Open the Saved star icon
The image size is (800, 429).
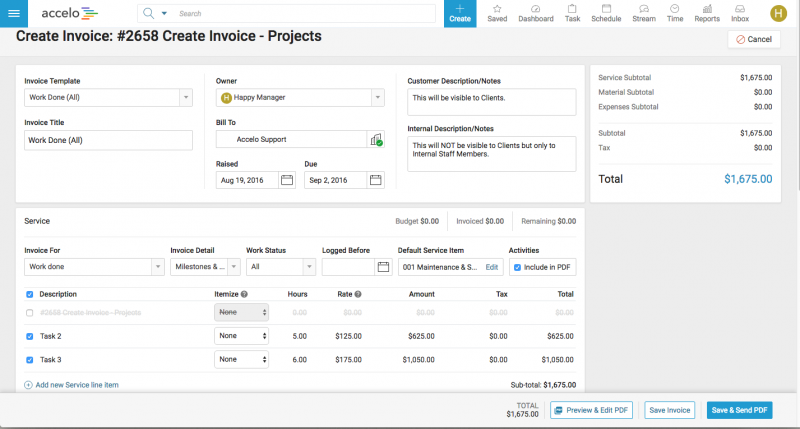pos(496,13)
